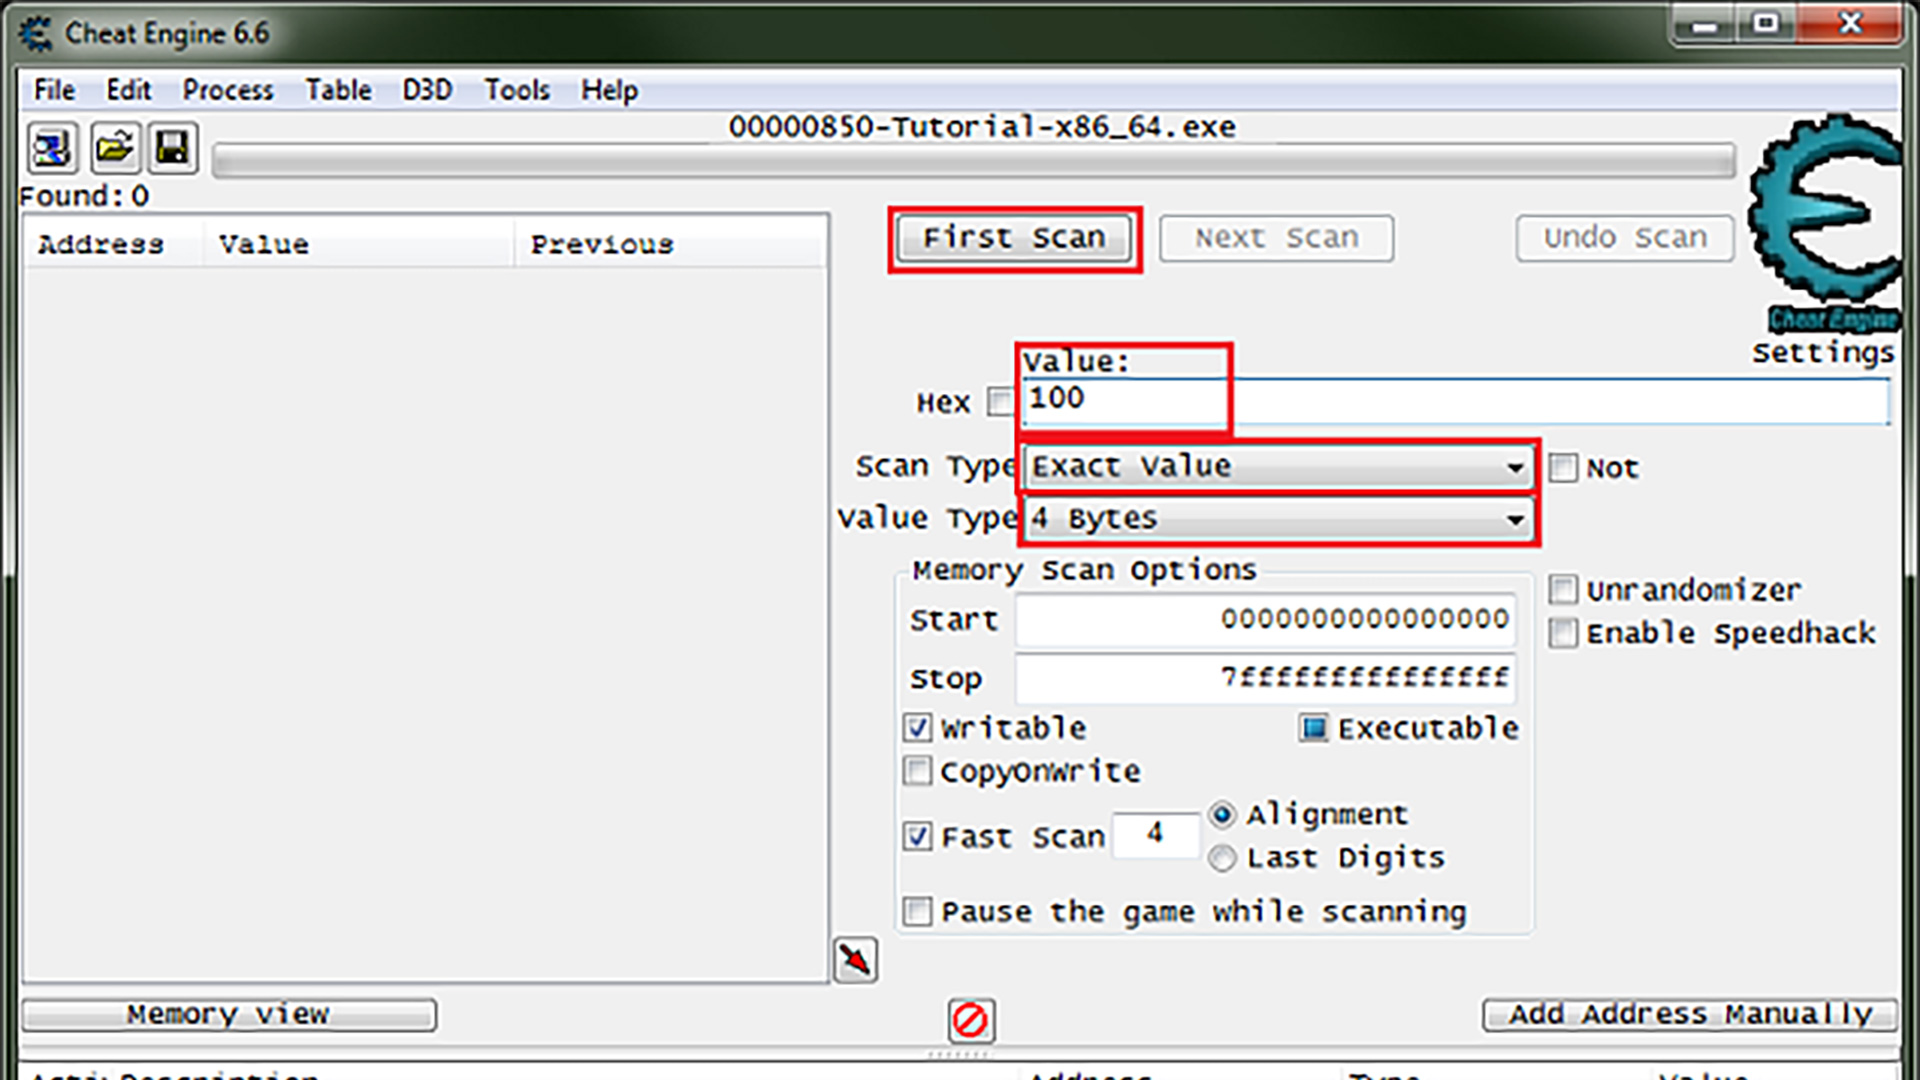The width and height of the screenshot is (1920, 1080).
Task: Open the D3D menu
Action: pyautogui.click(x=427, y=90)
